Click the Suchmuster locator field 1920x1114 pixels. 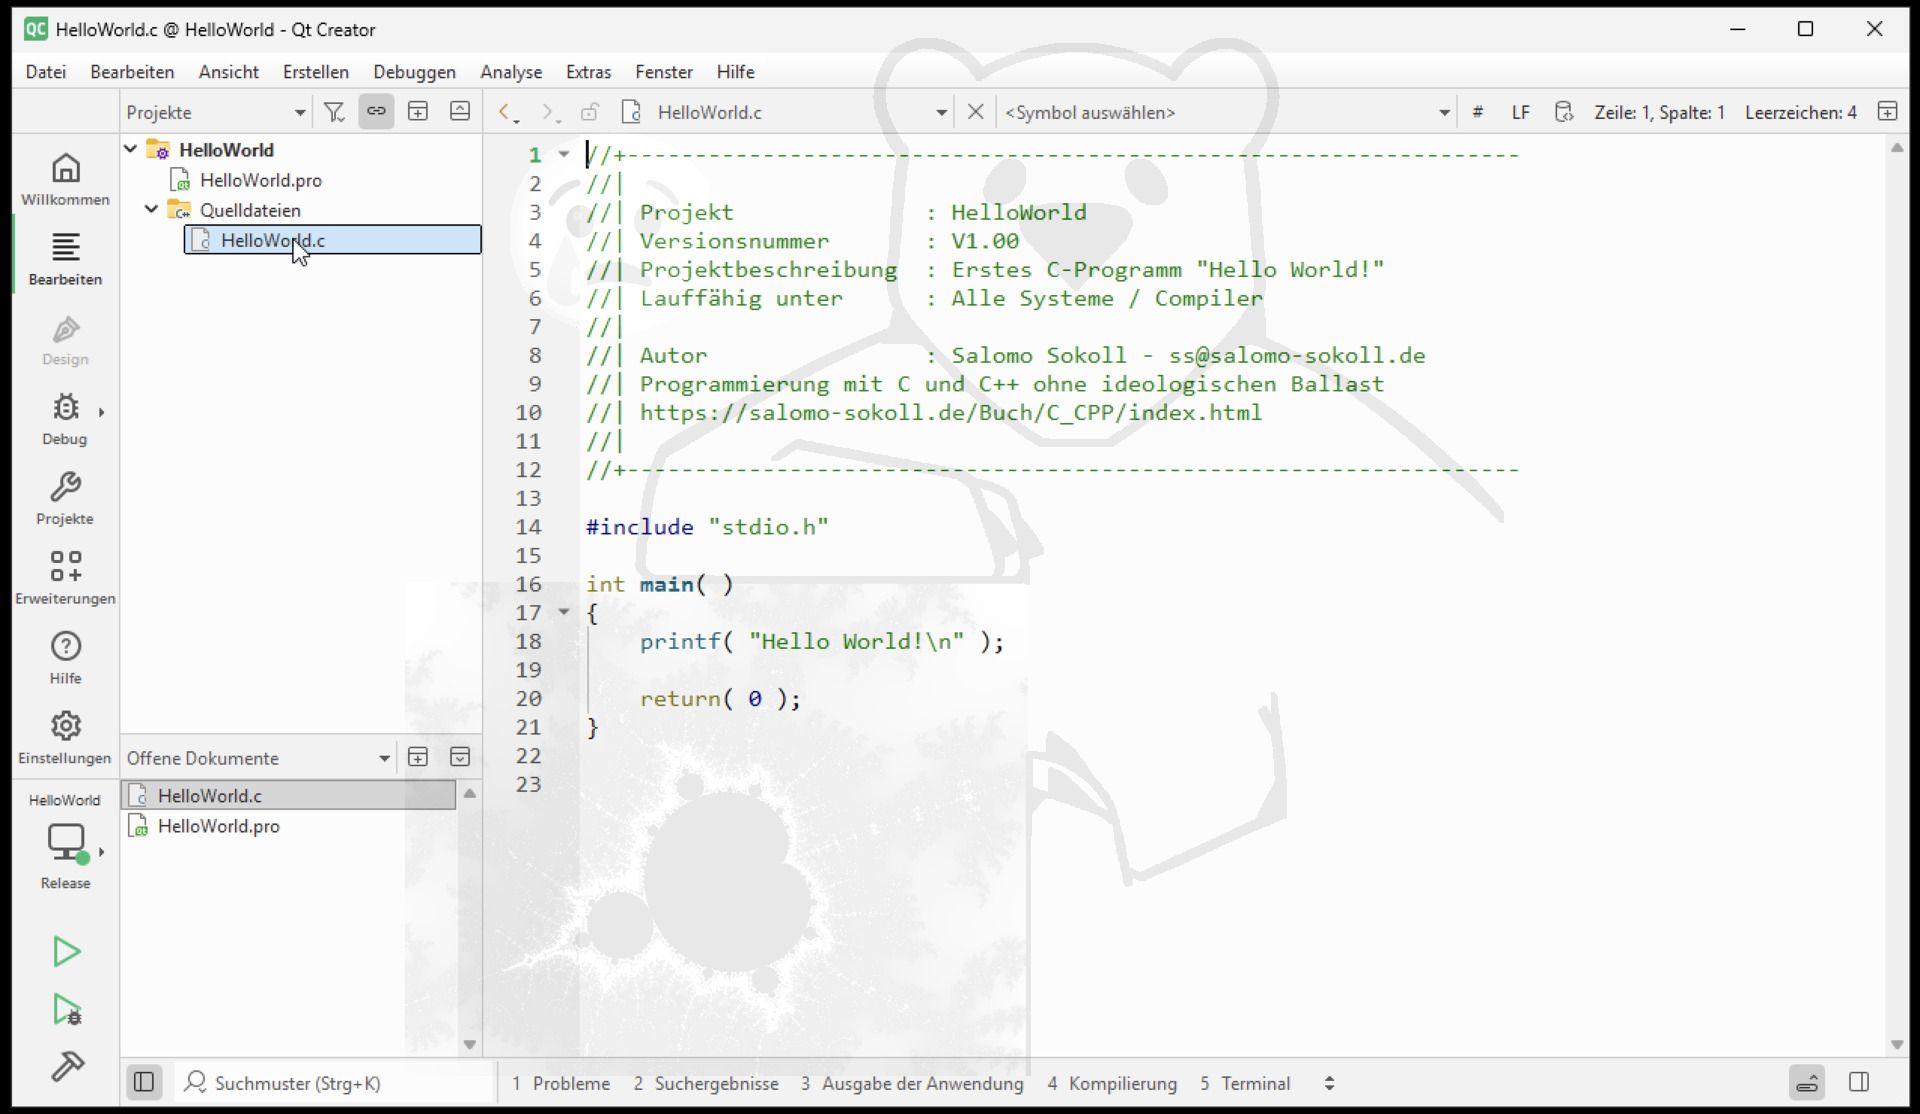click(x=335, y=1083)
